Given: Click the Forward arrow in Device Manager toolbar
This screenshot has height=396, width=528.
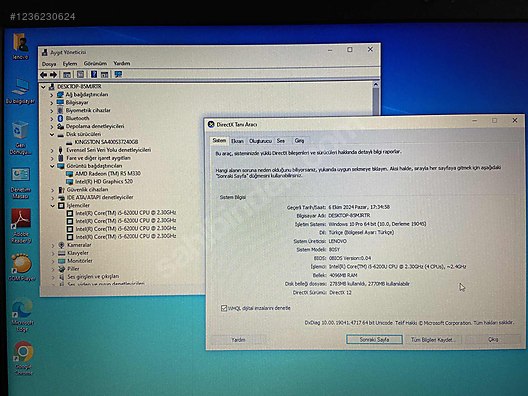Looking at the screenshot, I should click(x=53, y=75).
